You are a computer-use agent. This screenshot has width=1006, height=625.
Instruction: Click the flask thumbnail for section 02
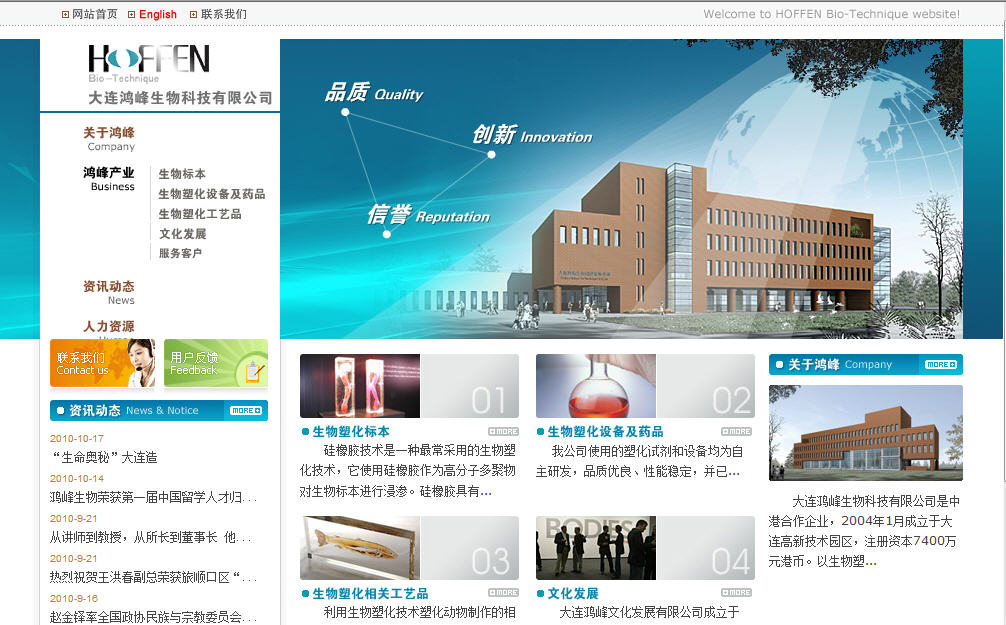tap(596, 386)
